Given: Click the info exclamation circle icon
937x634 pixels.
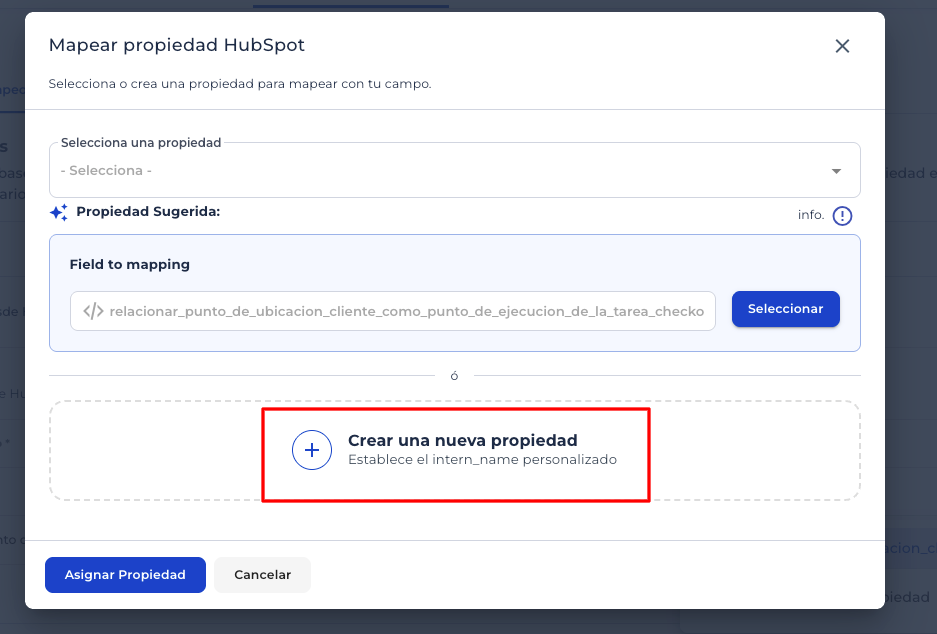Looking at the screenshot, I should [x=842, y=216].
